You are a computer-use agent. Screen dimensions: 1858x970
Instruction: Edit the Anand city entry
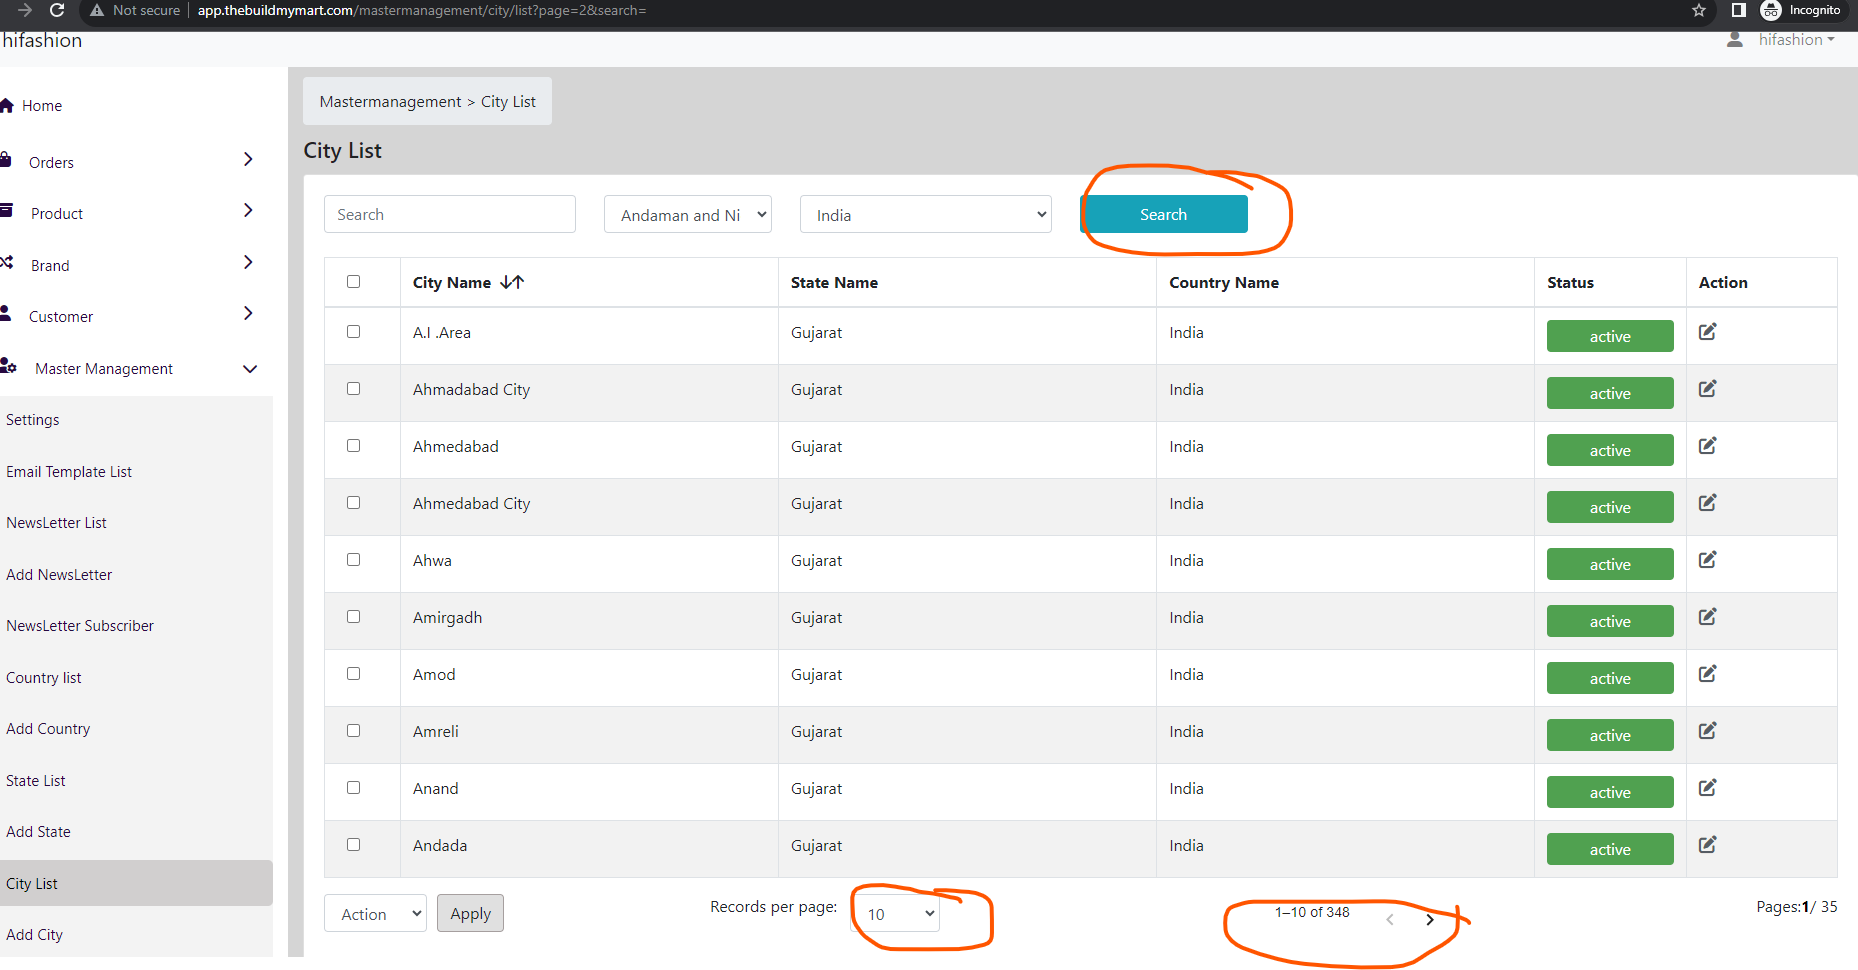[x=1707, y=787]
